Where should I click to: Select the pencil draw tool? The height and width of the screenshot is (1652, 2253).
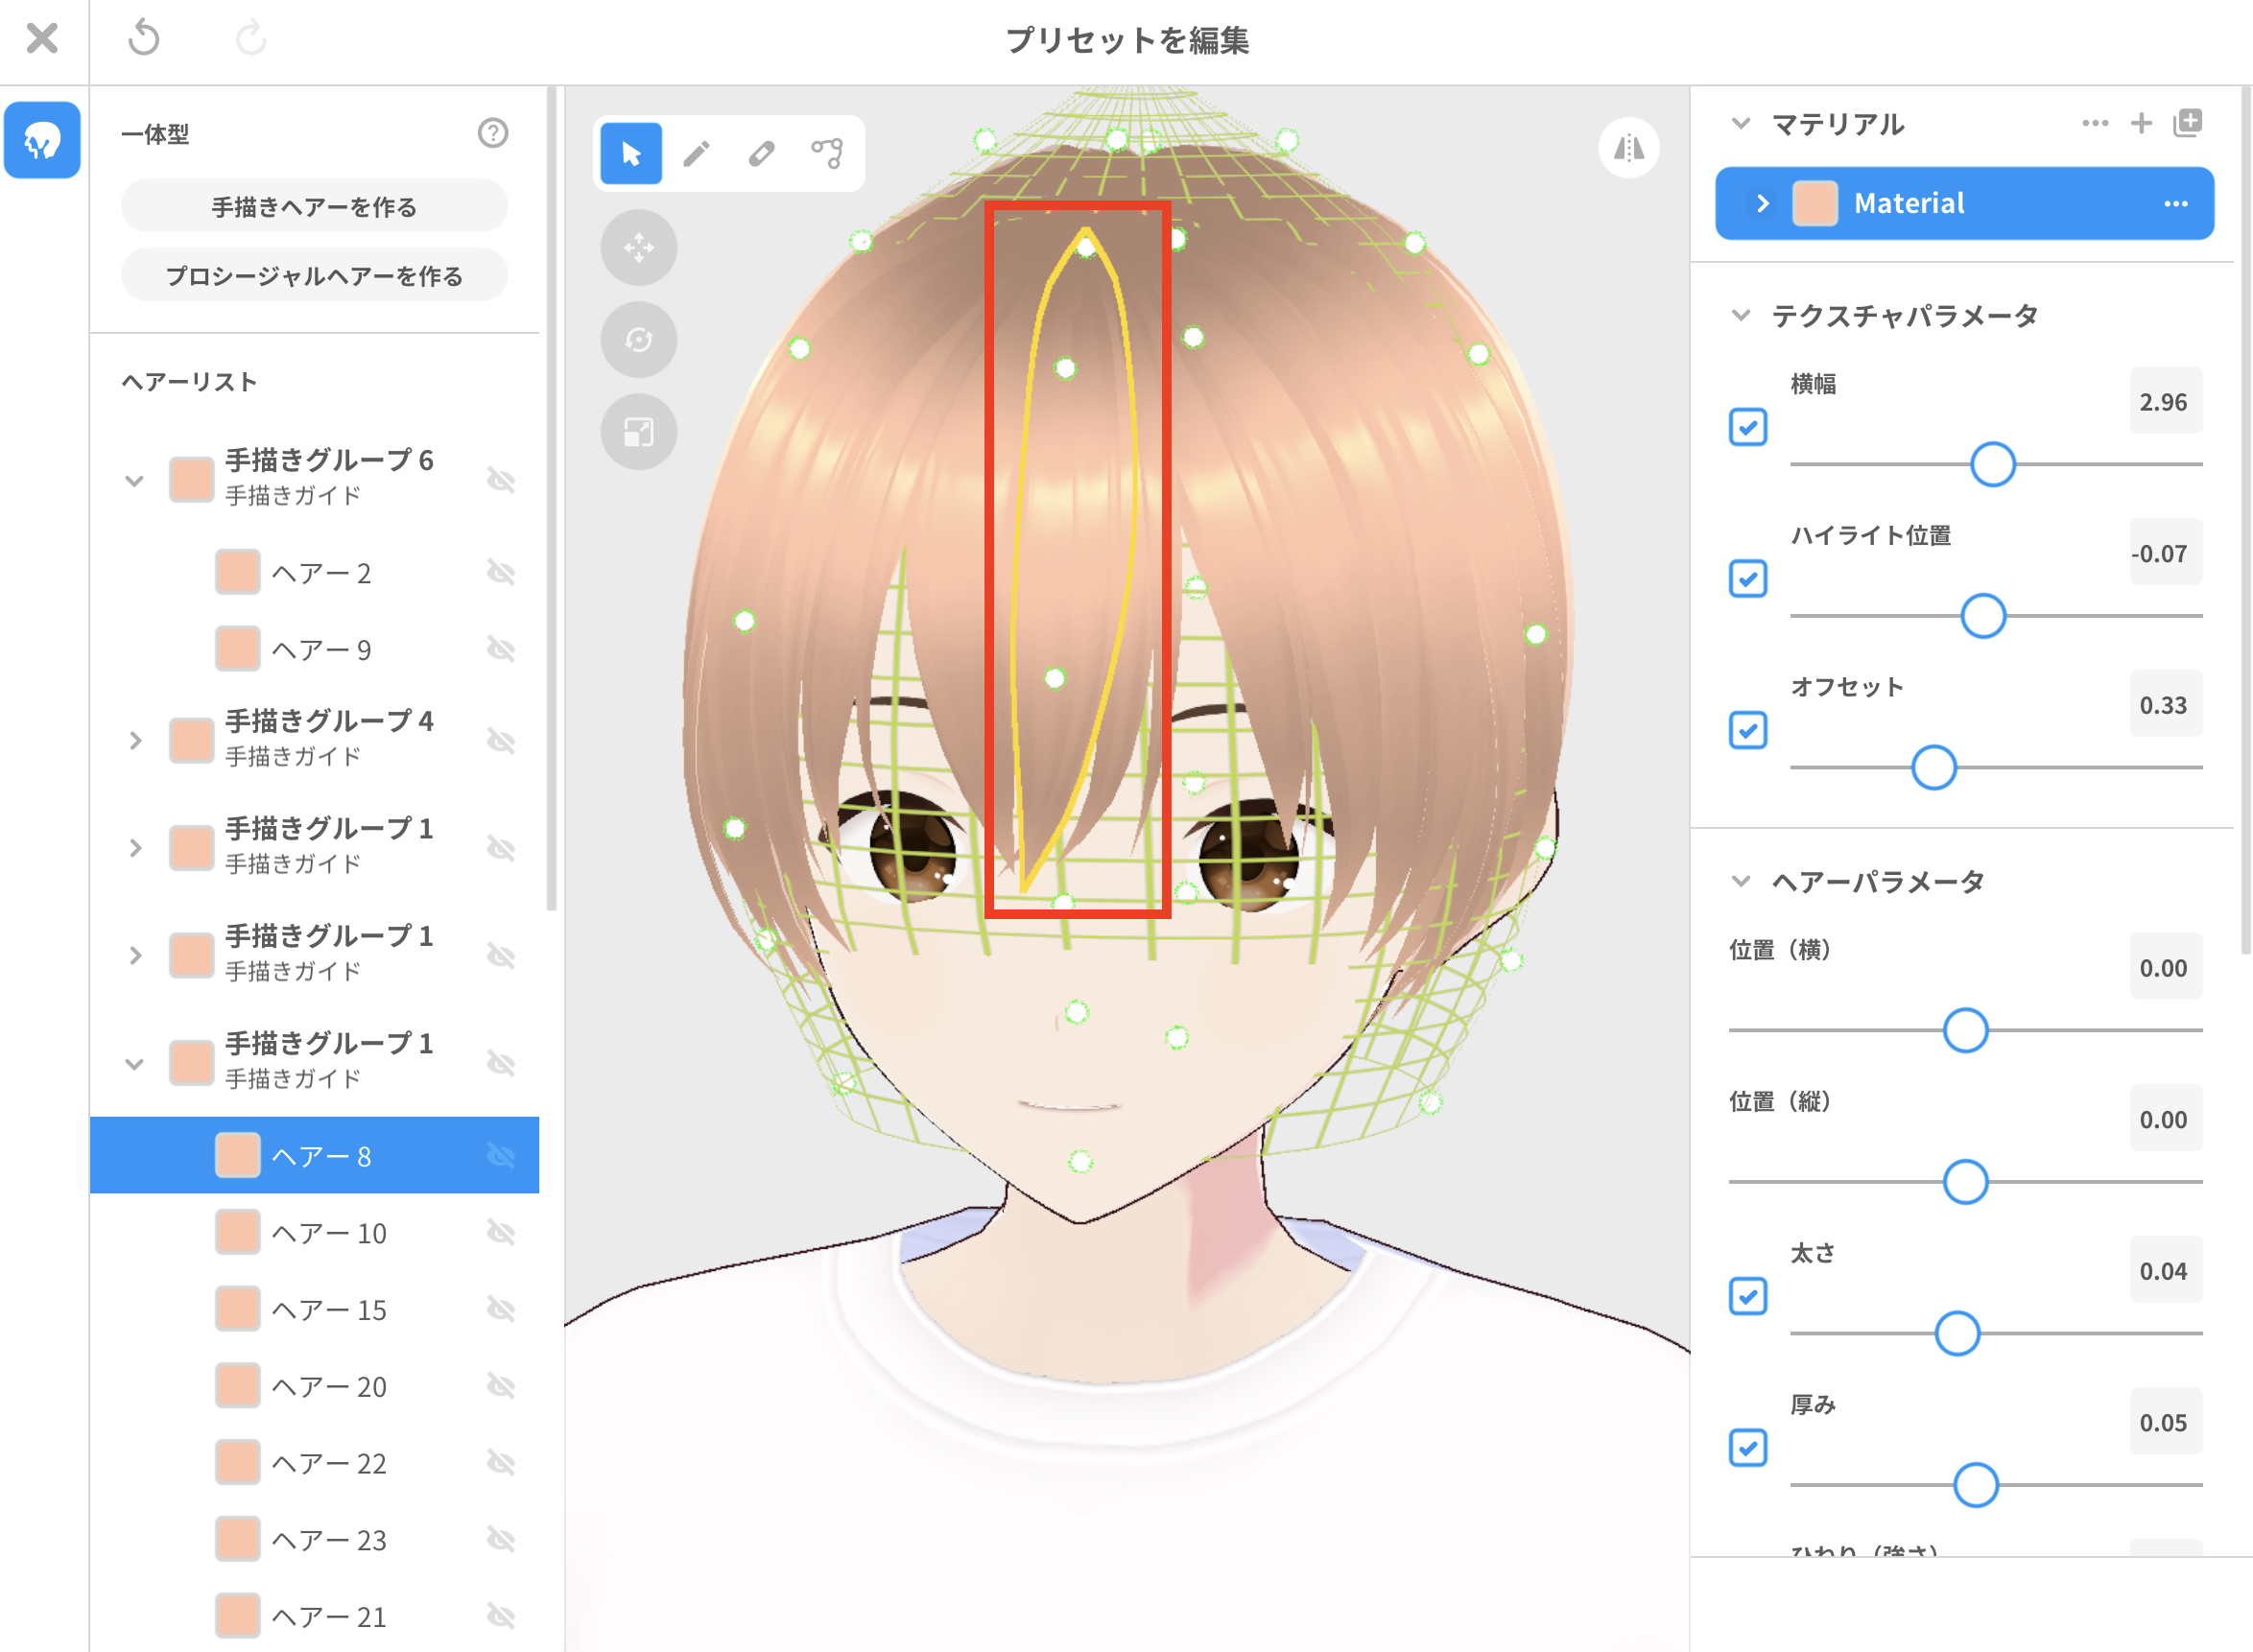(x=696, y=153)
